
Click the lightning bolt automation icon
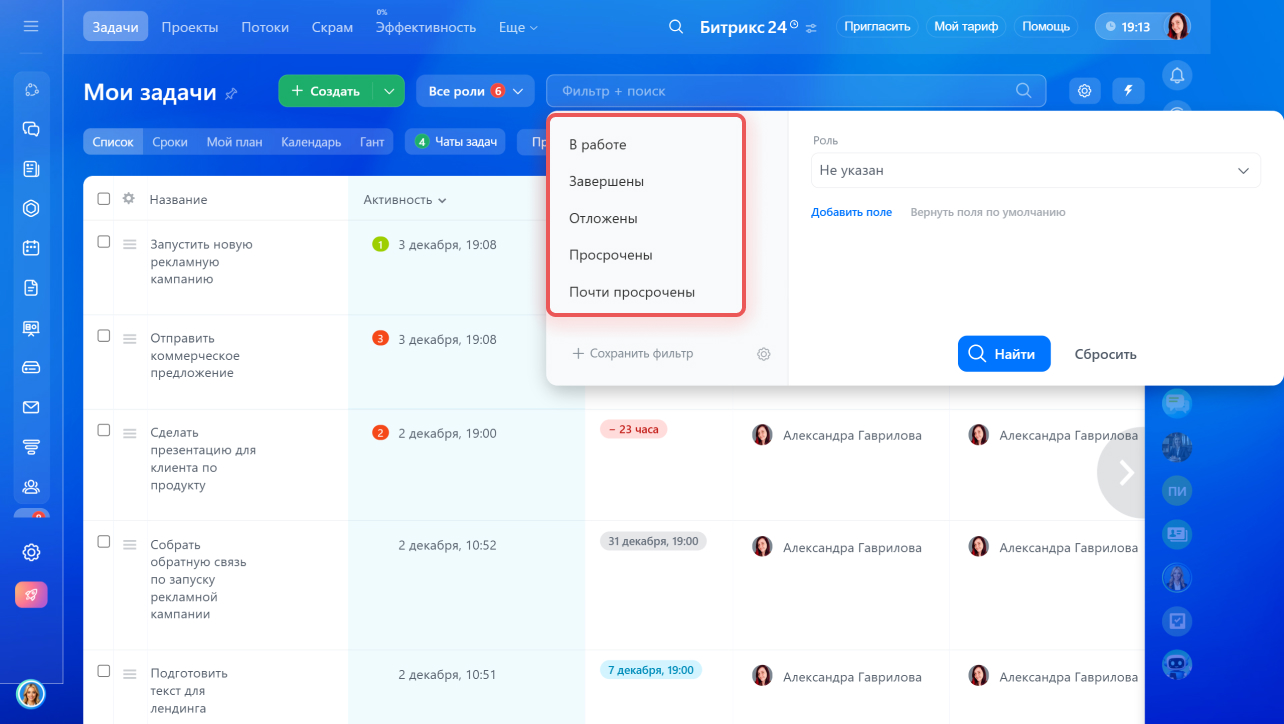click(1128, 91)
